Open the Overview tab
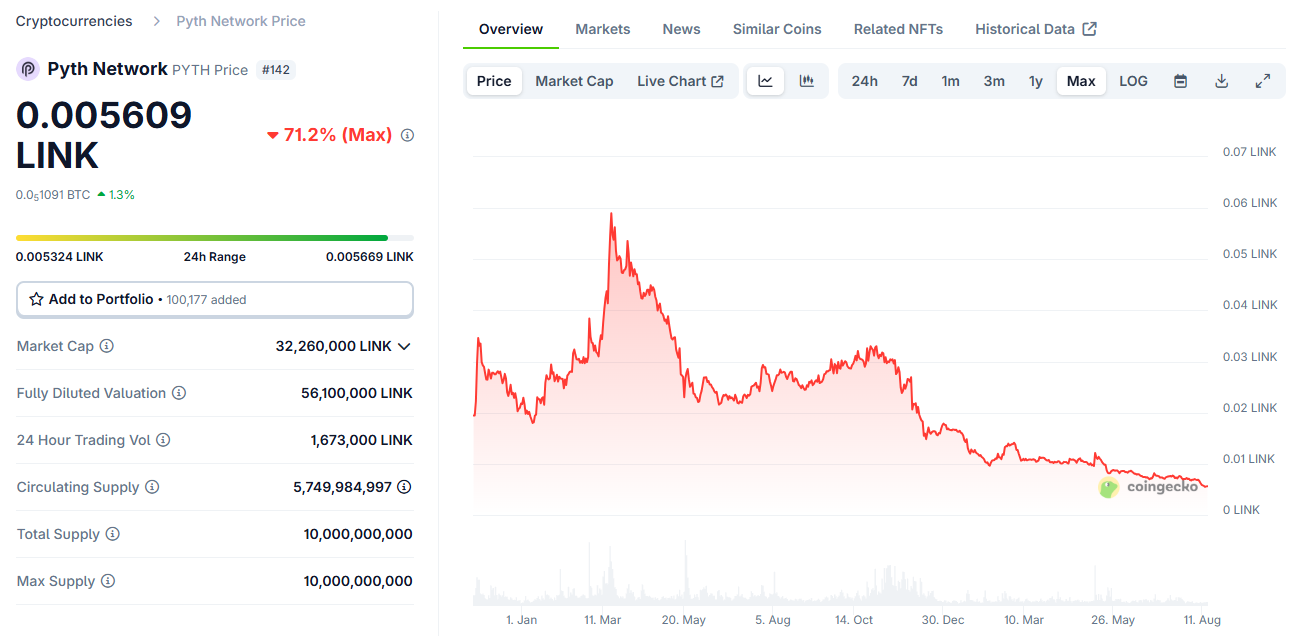 511,29
